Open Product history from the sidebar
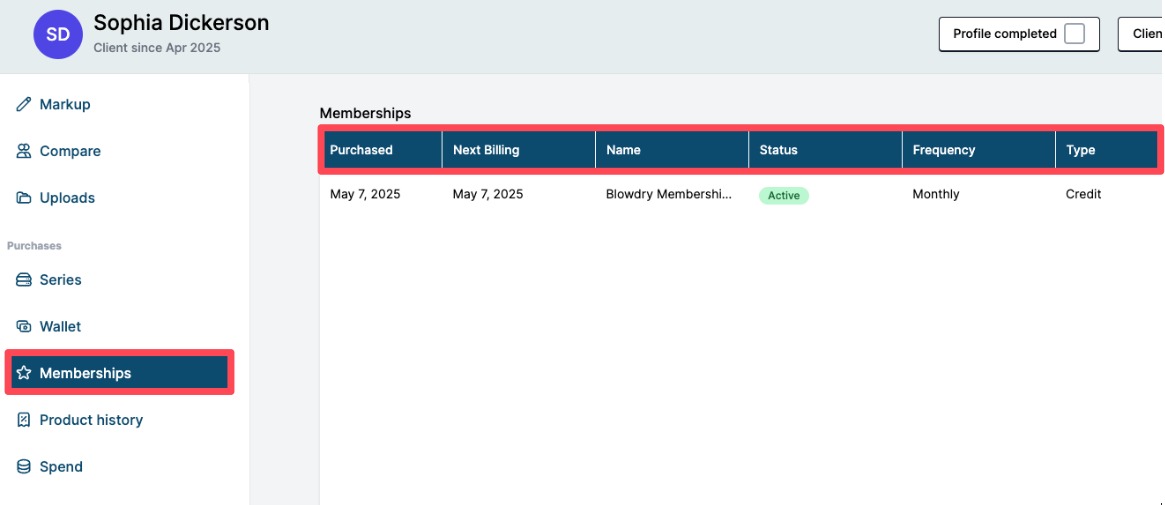Viewport: 1165px width, 505px height. [91, 420]
